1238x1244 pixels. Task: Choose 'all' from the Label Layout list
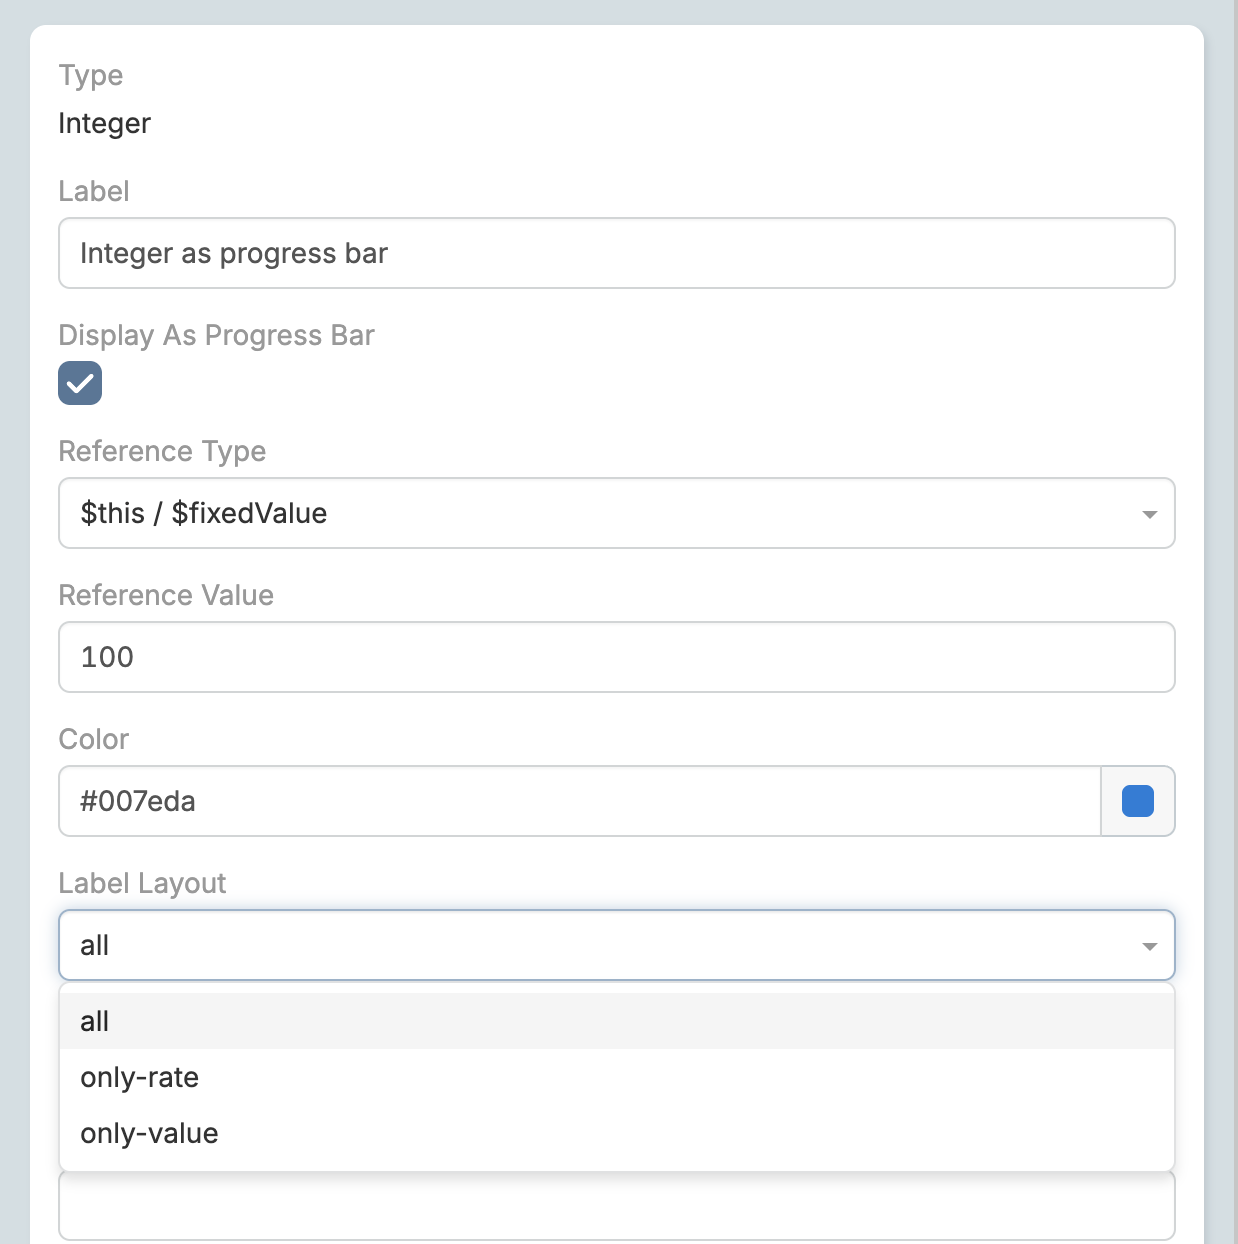coord(95,1021)
